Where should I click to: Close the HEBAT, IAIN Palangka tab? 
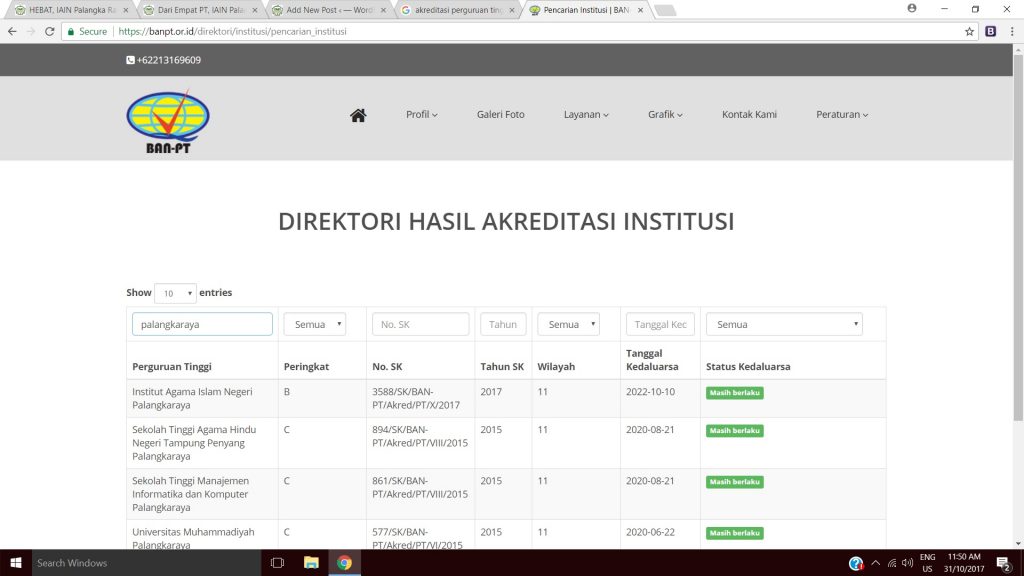coord(125,10)
